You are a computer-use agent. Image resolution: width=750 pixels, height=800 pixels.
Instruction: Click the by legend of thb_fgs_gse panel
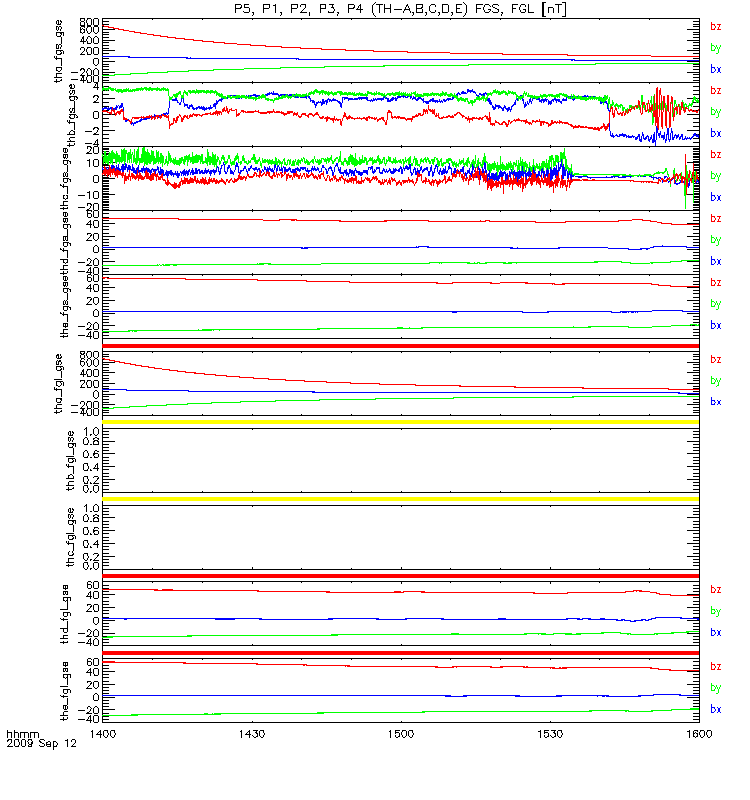[716, 112]
